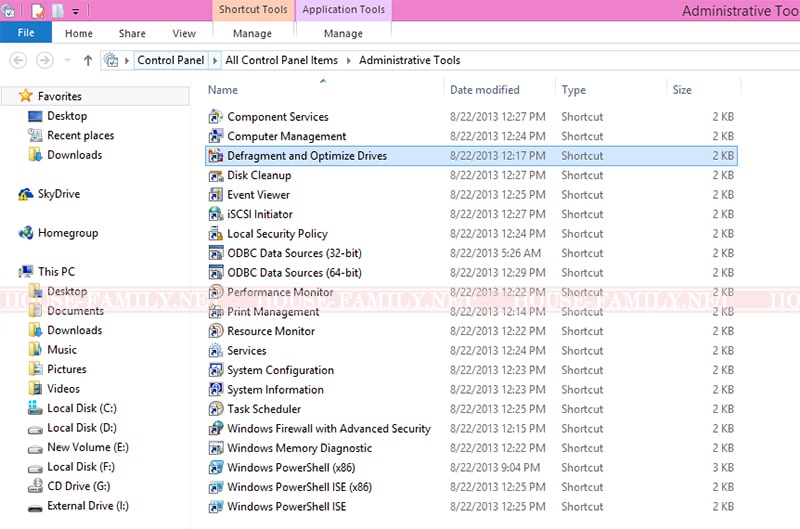
Task: Select the Windows PowerShell ISE file name
Action: coord(287,507)
